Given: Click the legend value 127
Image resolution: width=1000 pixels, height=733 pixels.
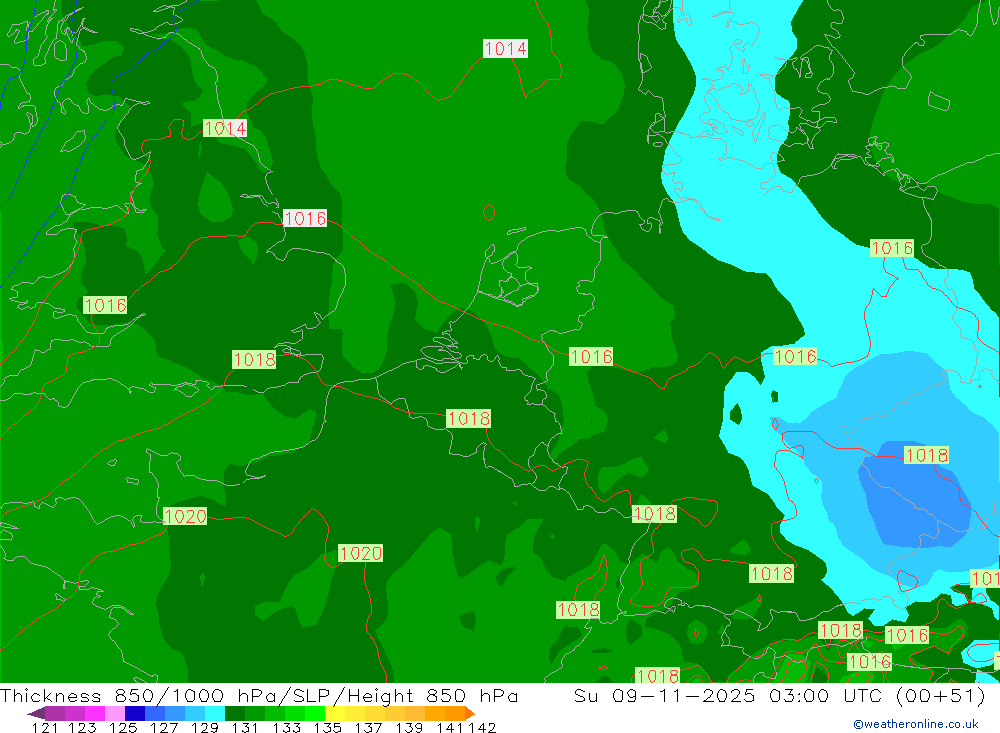Looking at the screenshot, I should click(x=165, y=727).
